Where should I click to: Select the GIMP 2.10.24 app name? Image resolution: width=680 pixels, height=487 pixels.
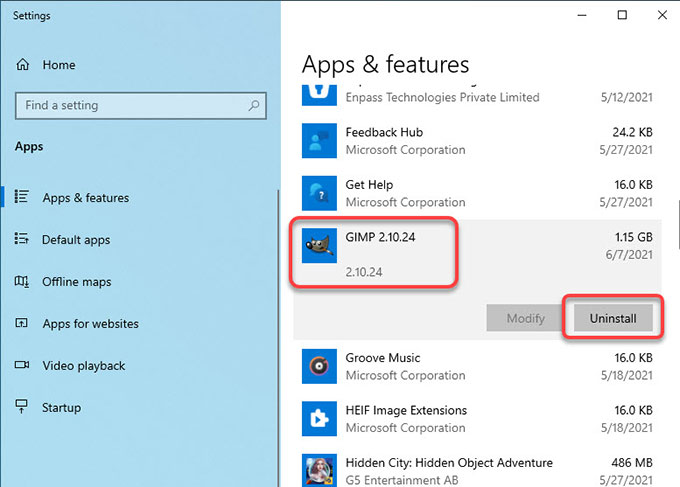(380, 237)
